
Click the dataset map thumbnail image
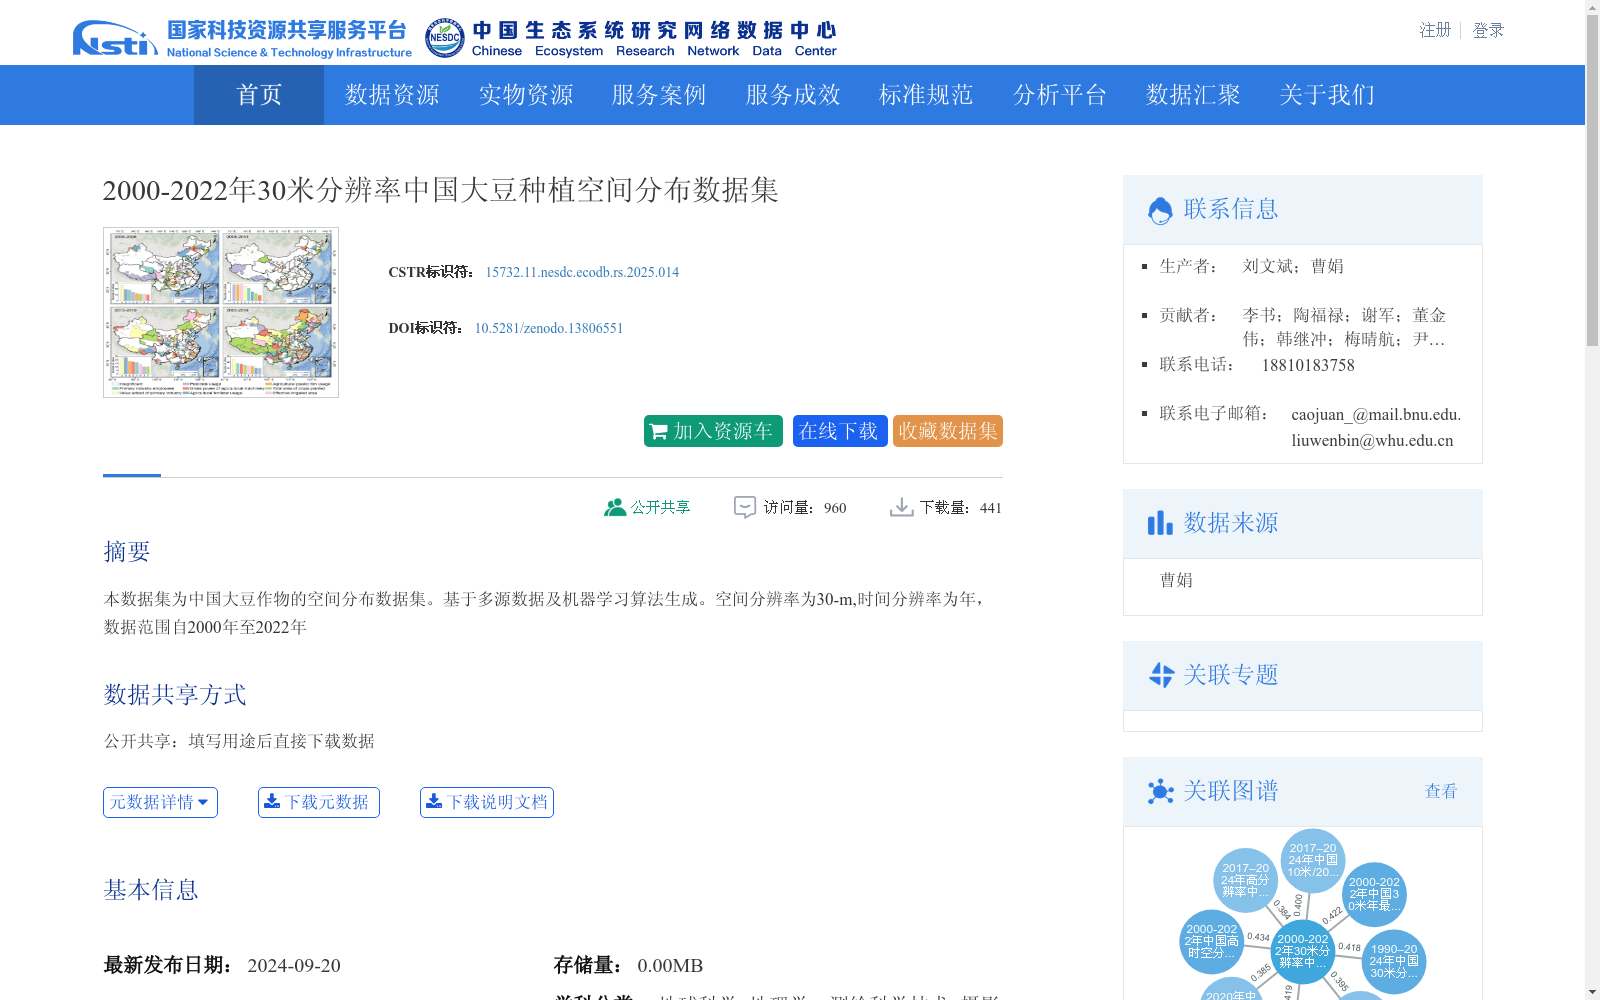[221, 312]
